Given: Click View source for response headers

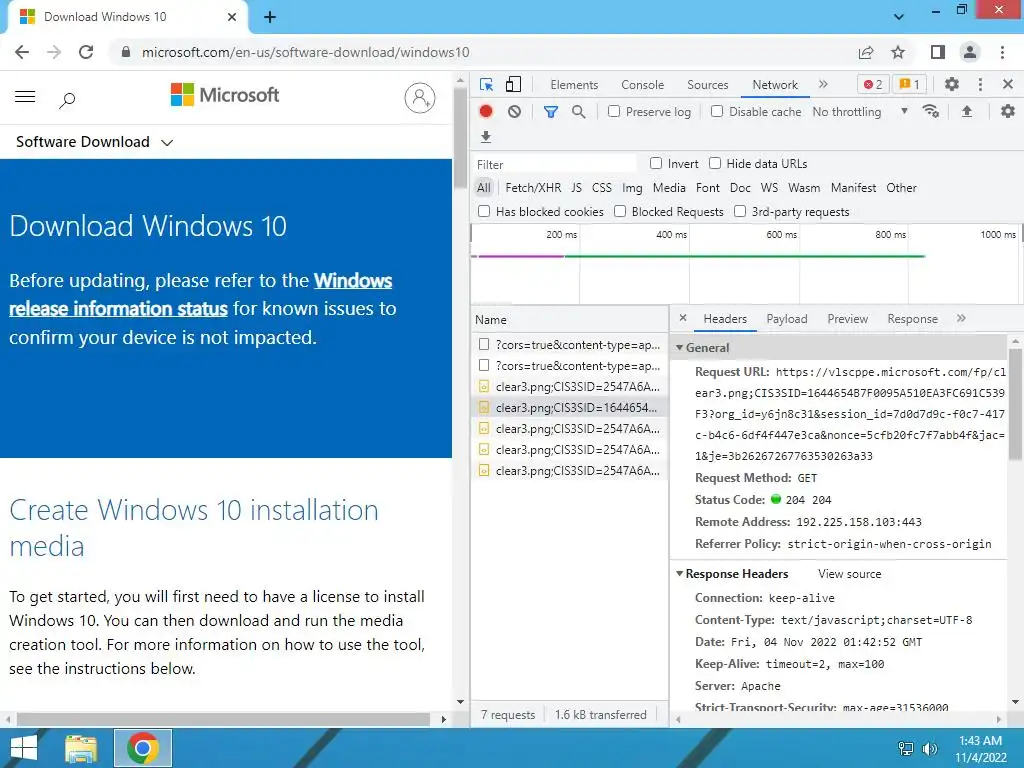Looking at the screenshot, I should point(850,574).
